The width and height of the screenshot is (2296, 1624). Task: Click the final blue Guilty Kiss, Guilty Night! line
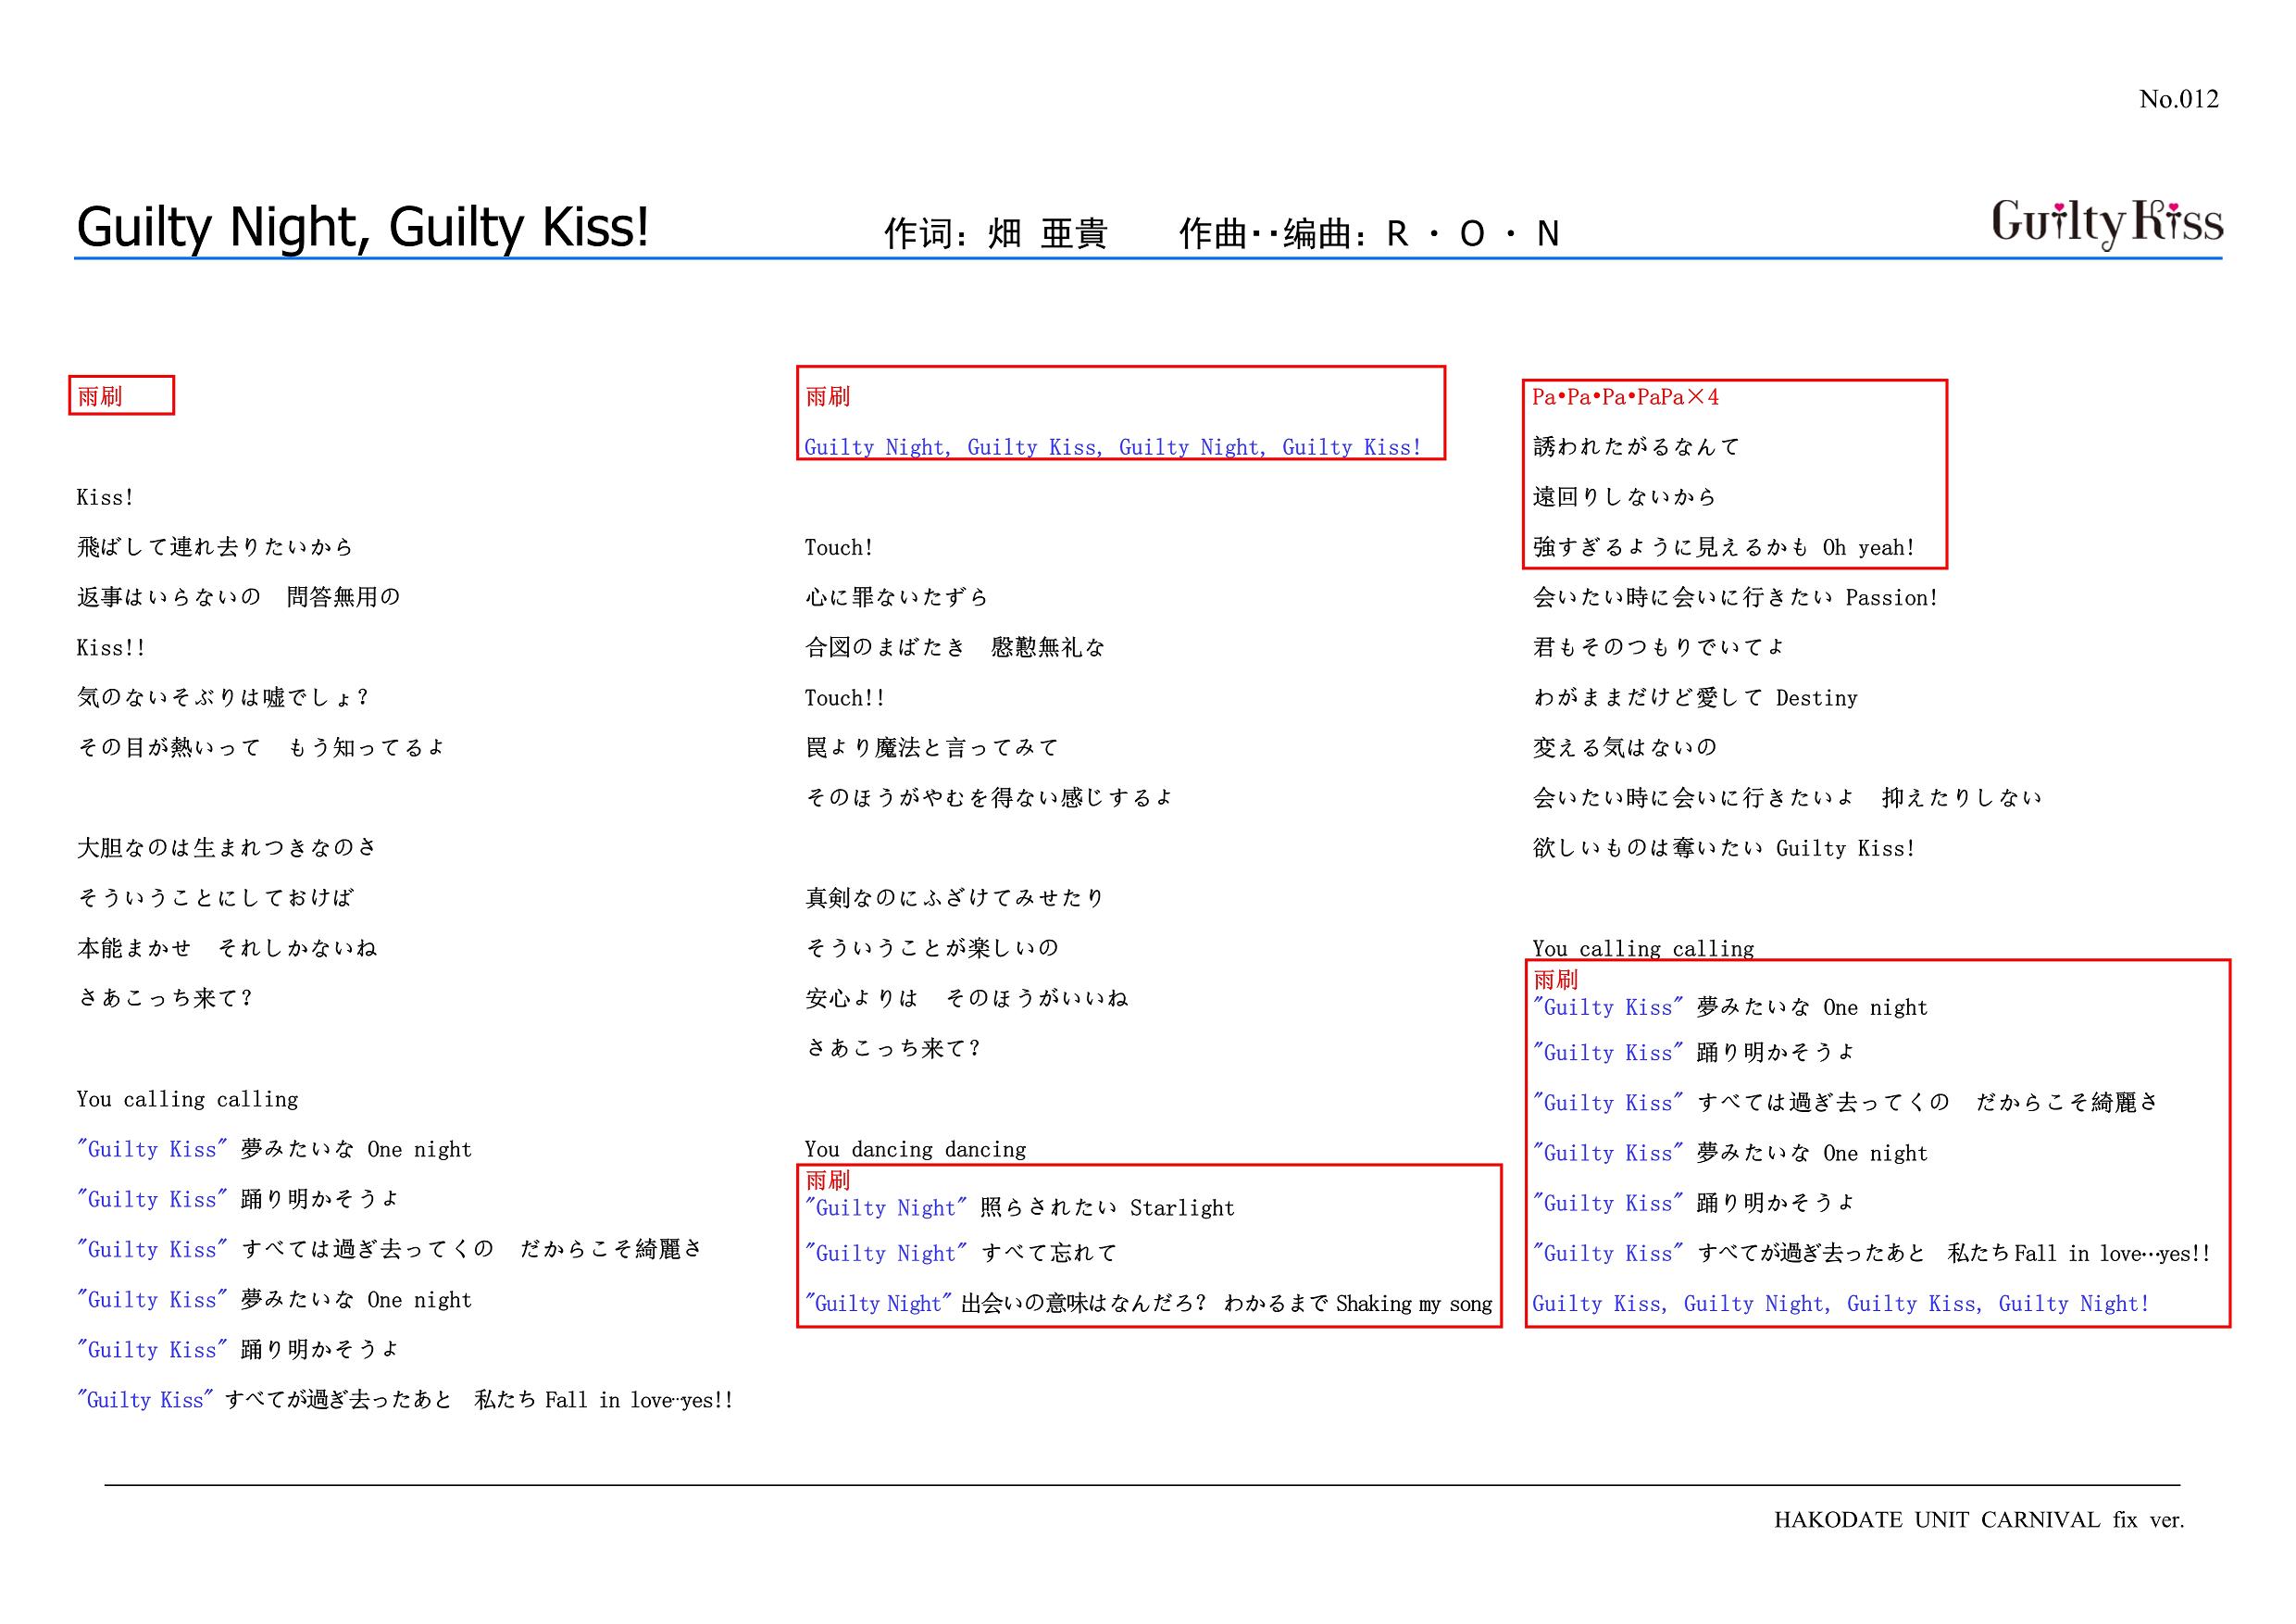1840,1304
